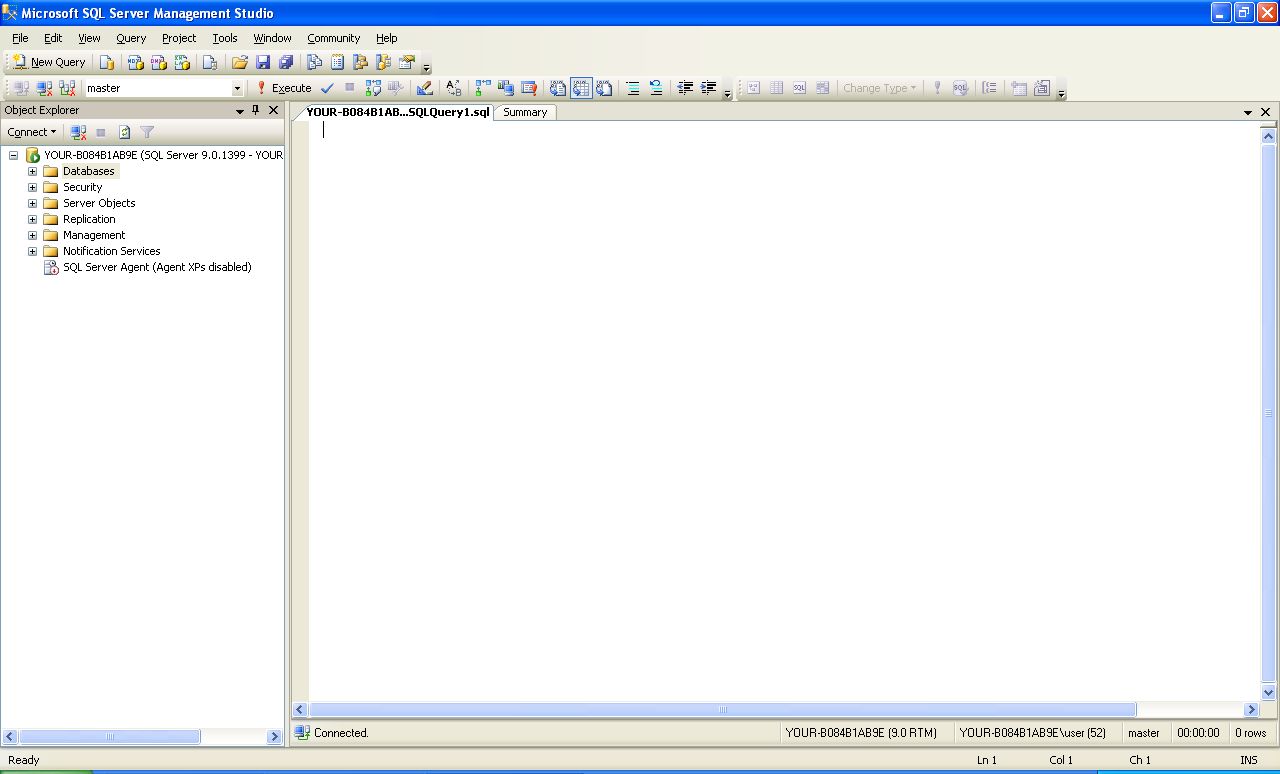
Task: Open the Tools menu
Action: (225, 38)
